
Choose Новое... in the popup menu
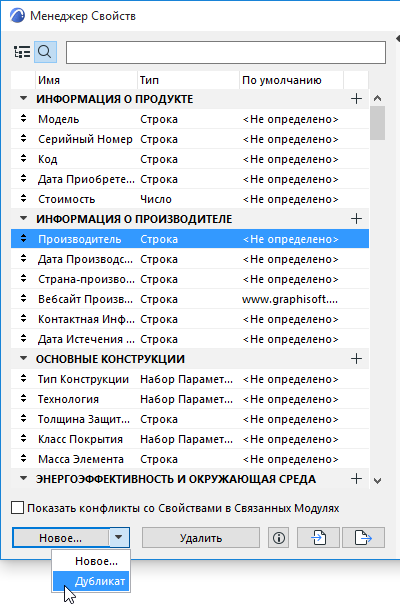coord(91,561)
